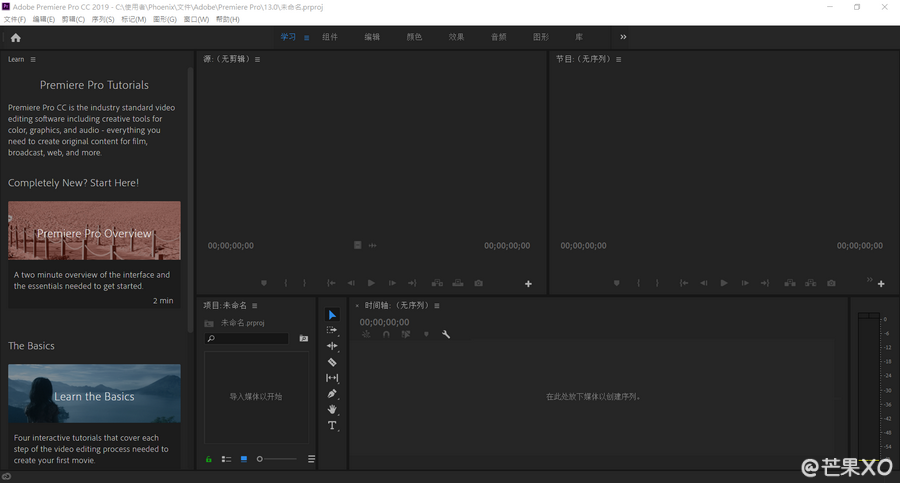Step back one frame in Source monitor
Image resolution: width=900 pixels, height=483 pixels.
(351, 283)
